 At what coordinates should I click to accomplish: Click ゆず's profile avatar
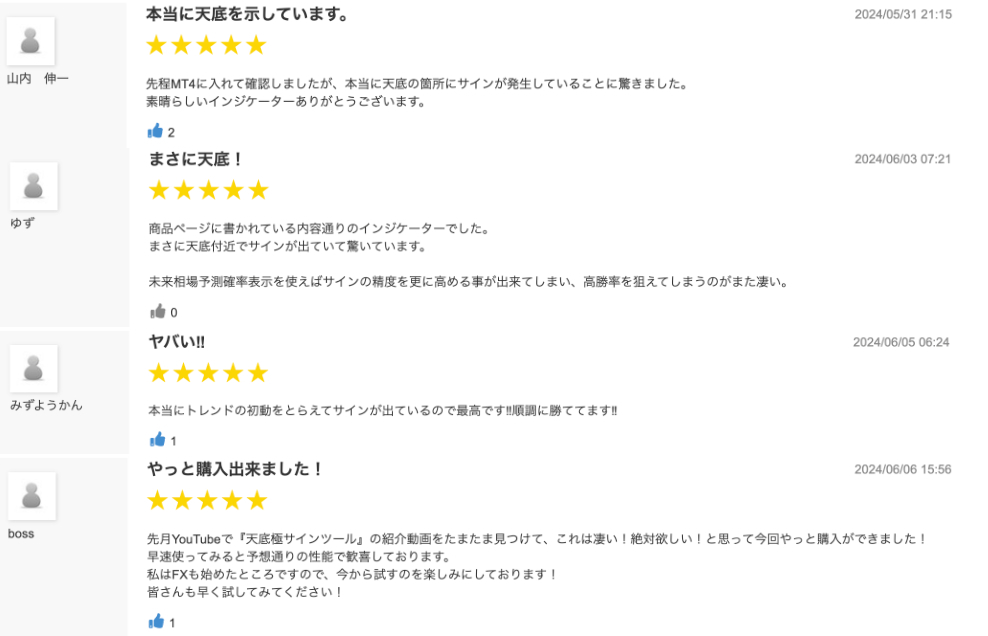coord(33,186)
